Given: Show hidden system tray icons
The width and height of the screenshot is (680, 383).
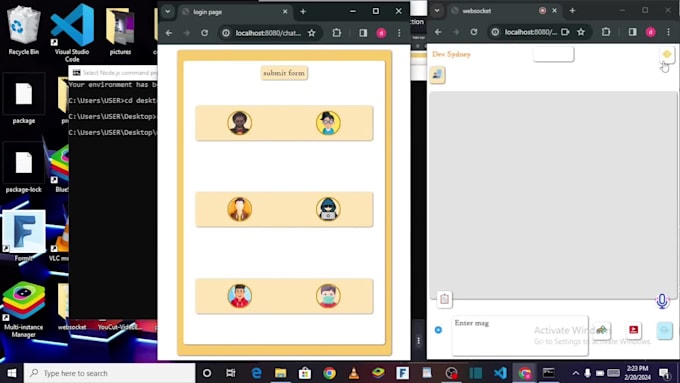Looking at the screenshot, I should [575, 373].
